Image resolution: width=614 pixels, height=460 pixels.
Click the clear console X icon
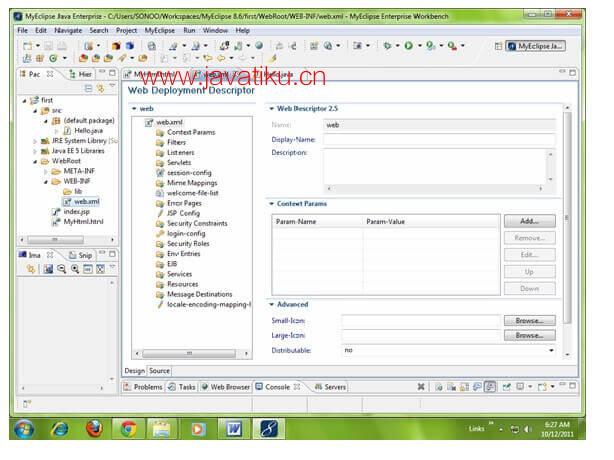click(x=421, y=387)
